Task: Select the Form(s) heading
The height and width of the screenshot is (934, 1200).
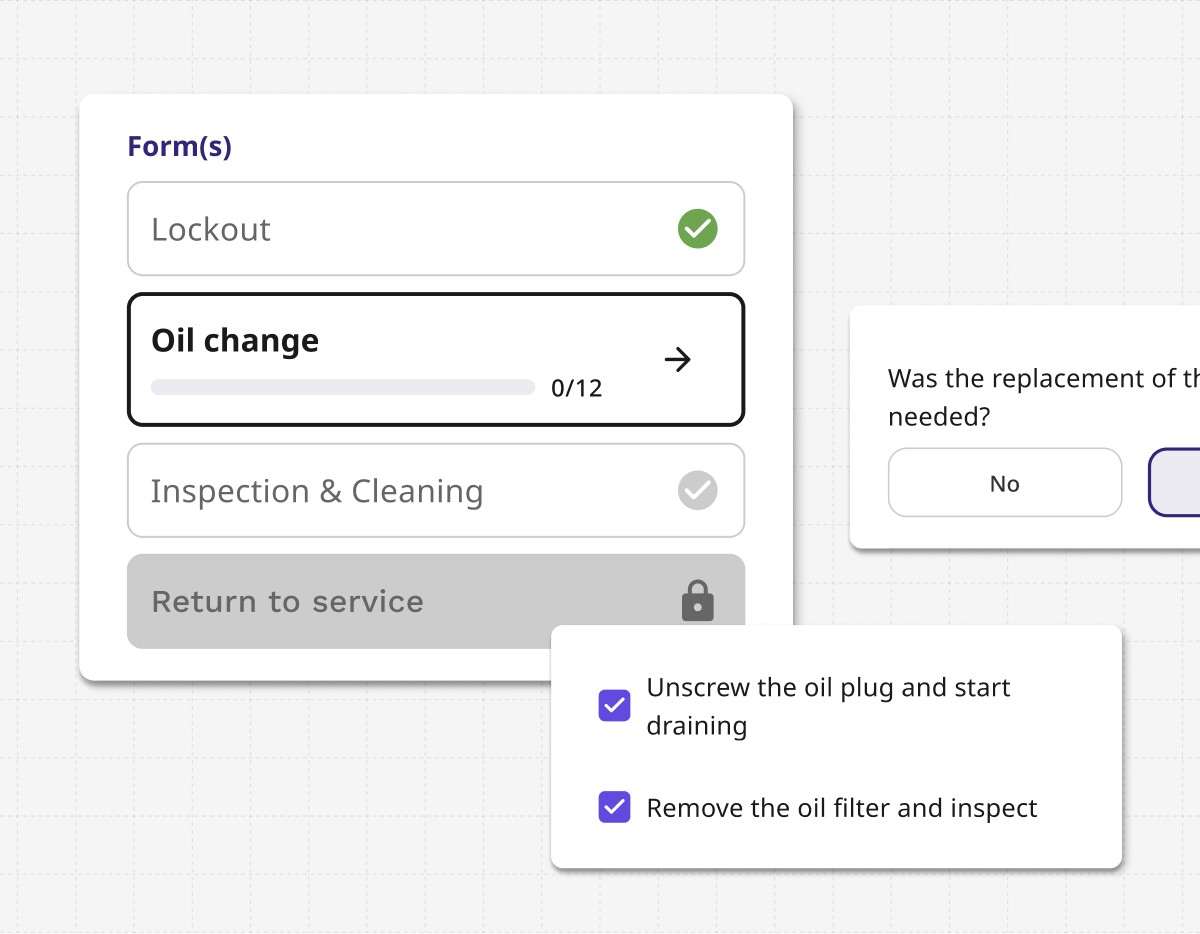Action: pyautogui.click(x=180, y=145)
